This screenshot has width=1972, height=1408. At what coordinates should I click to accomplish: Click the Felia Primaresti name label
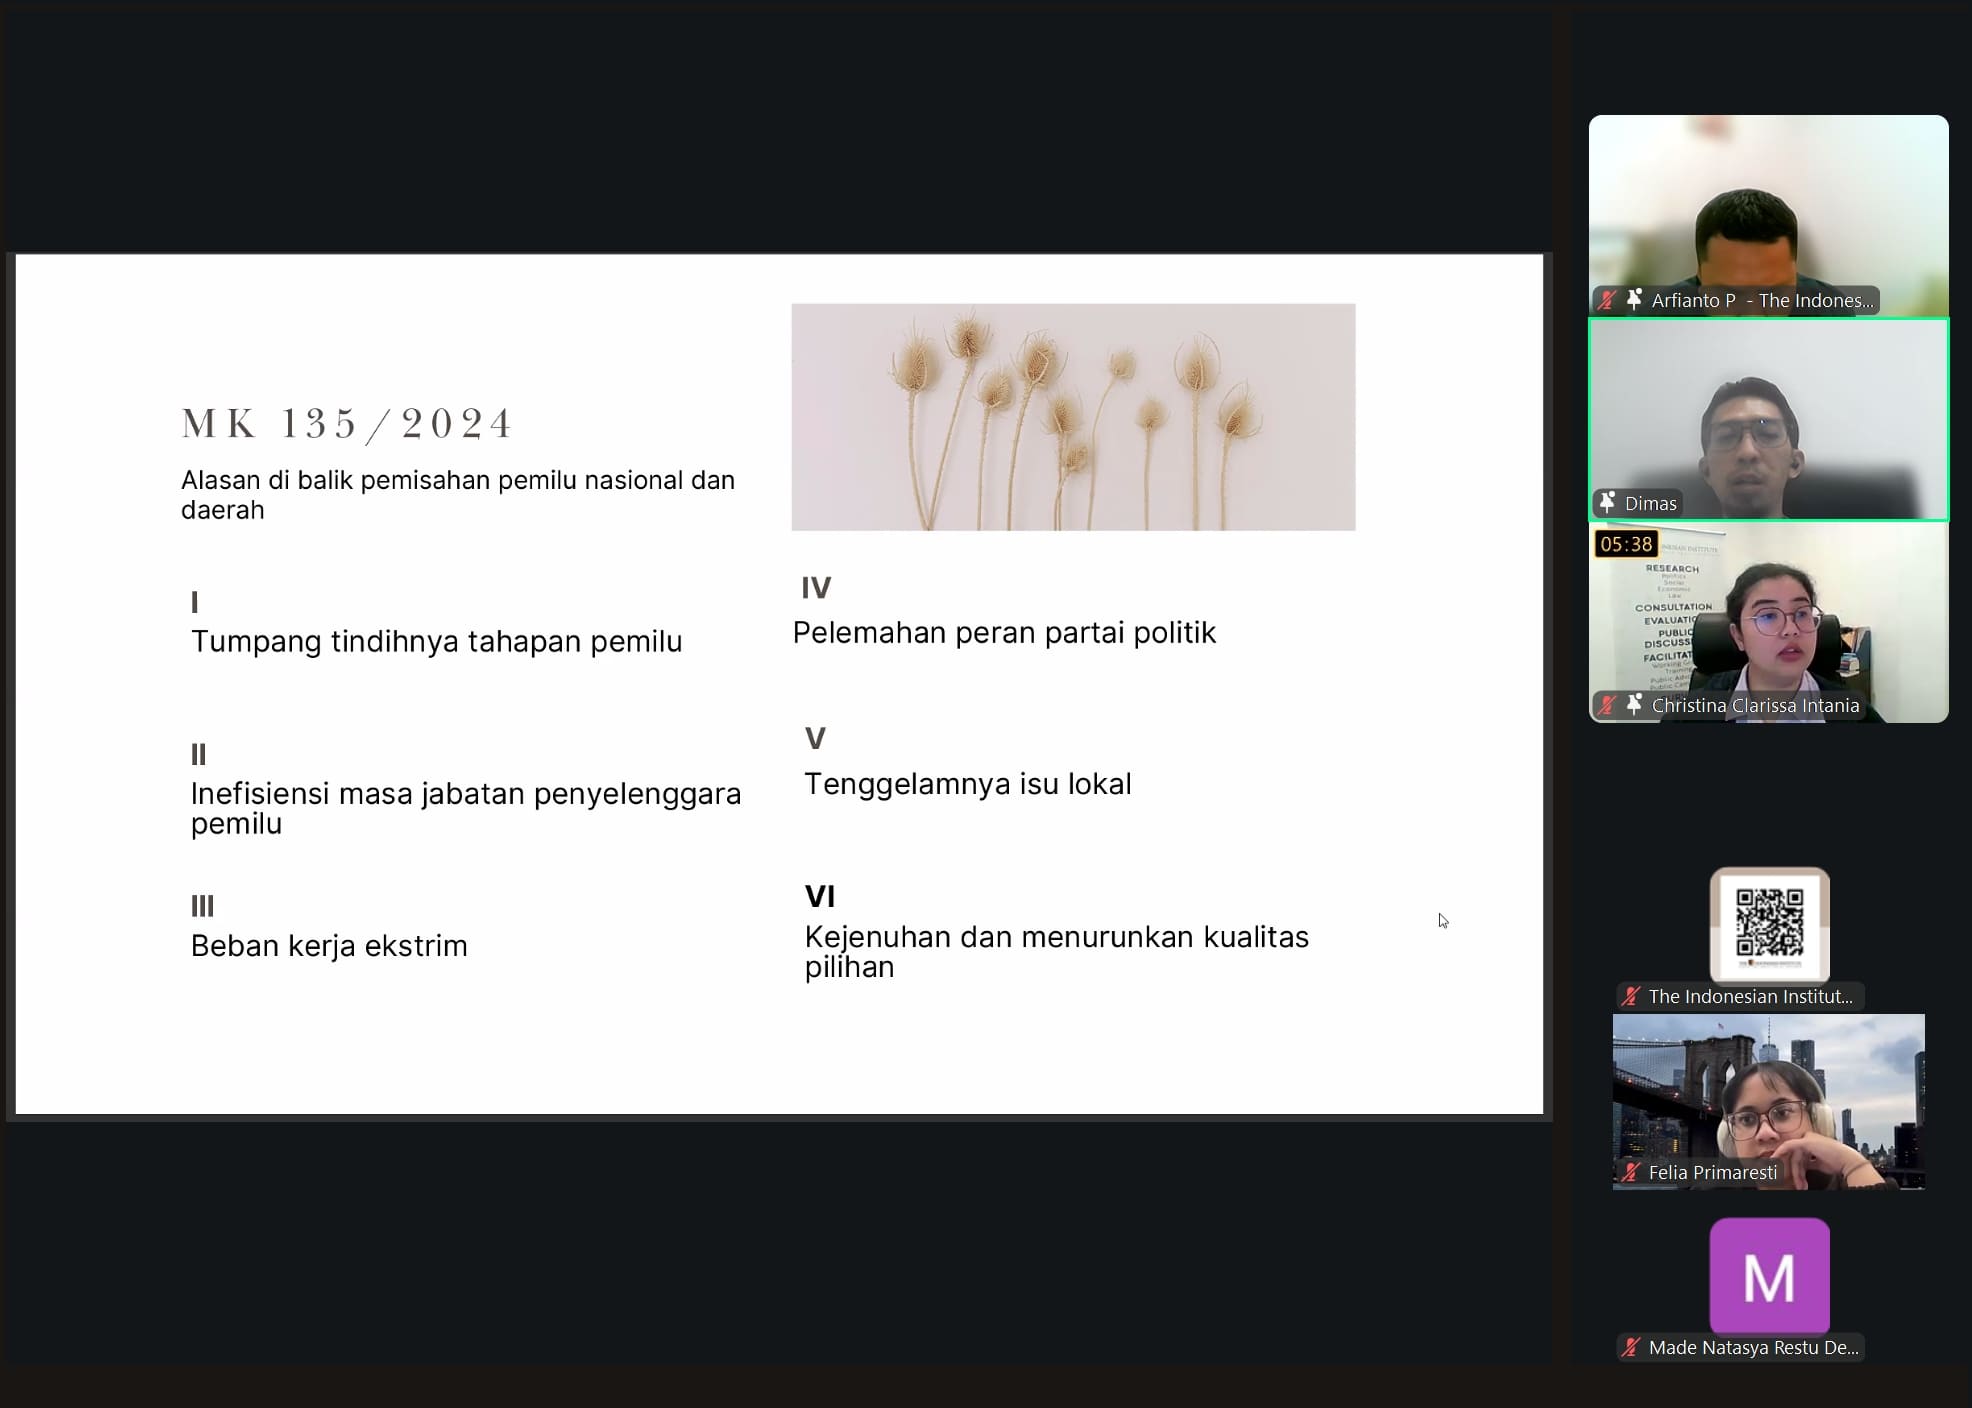point(1712,1172)
